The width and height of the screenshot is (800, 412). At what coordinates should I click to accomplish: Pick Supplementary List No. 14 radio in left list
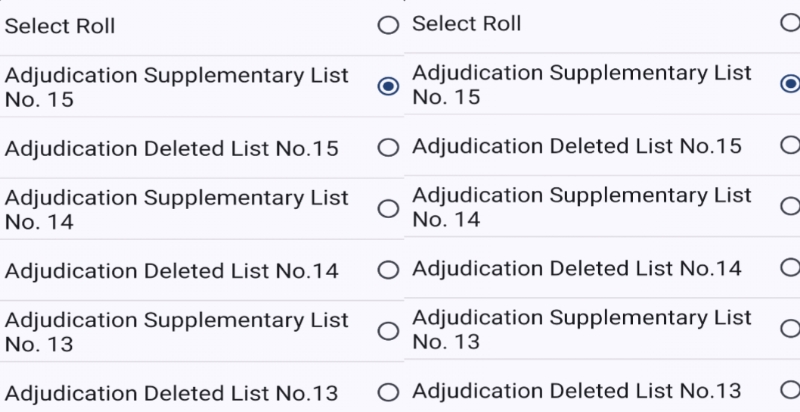(x=388, y=209)
